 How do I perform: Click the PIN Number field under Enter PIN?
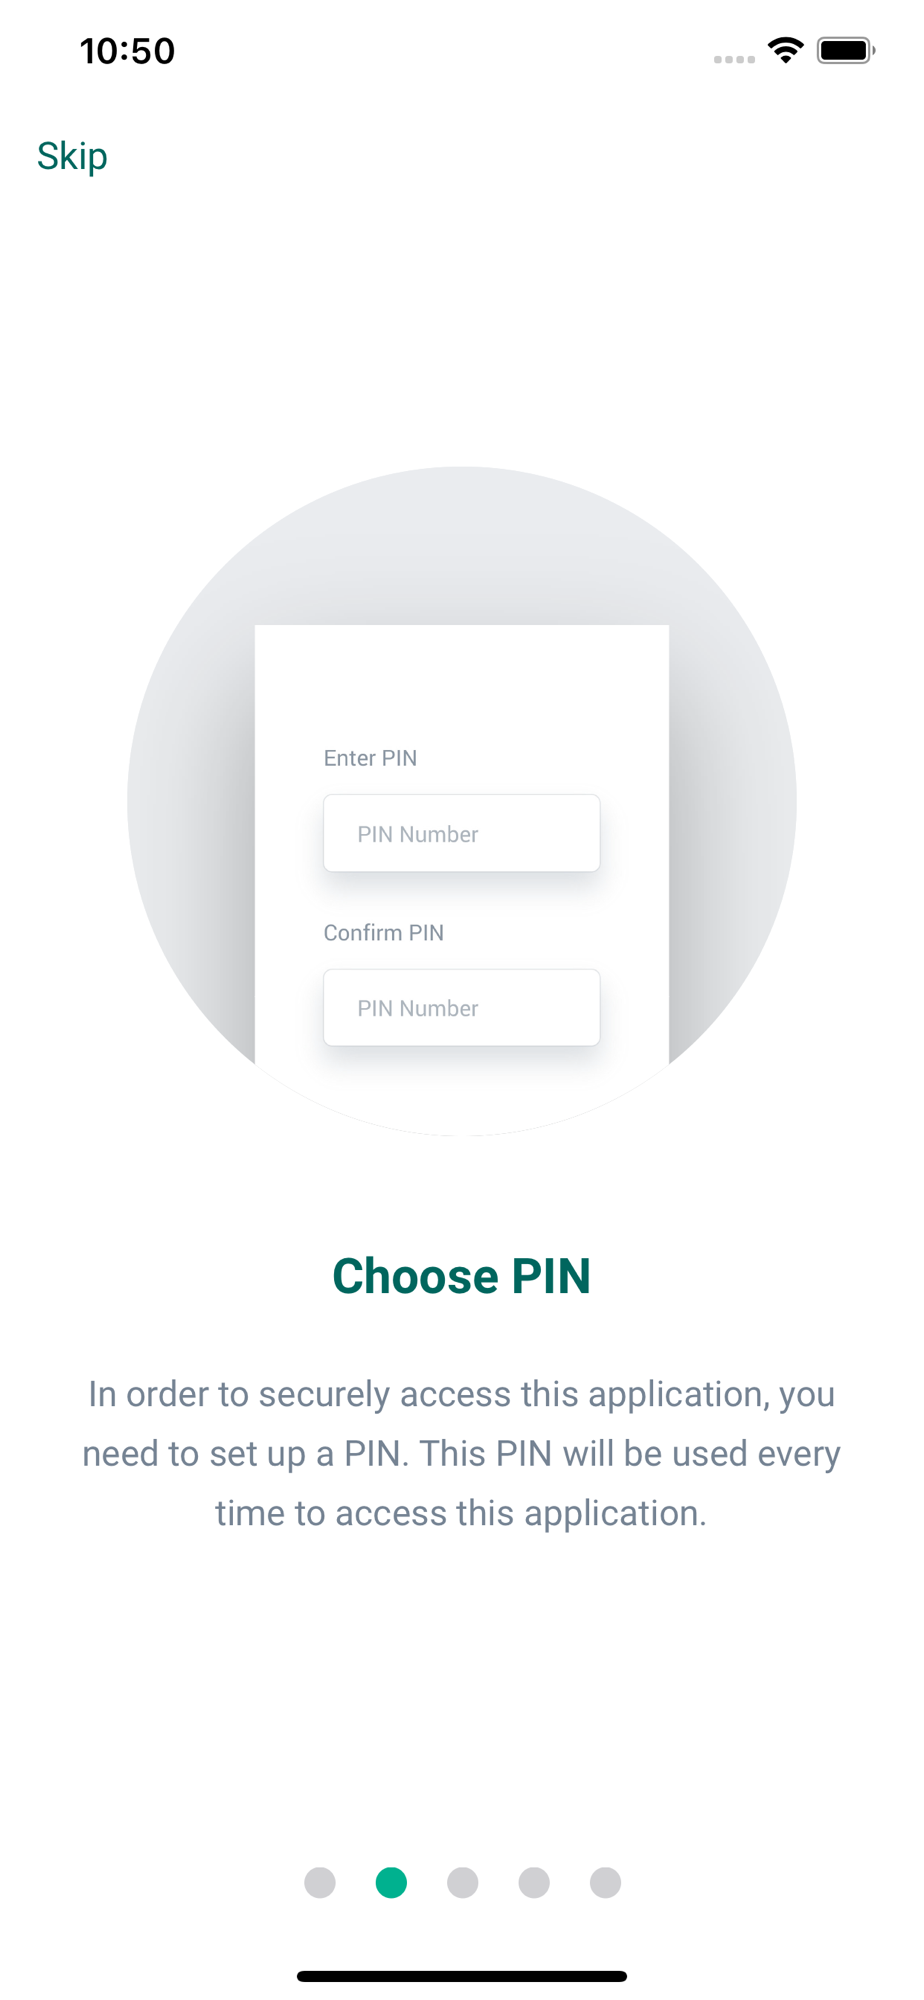(461, 833)
